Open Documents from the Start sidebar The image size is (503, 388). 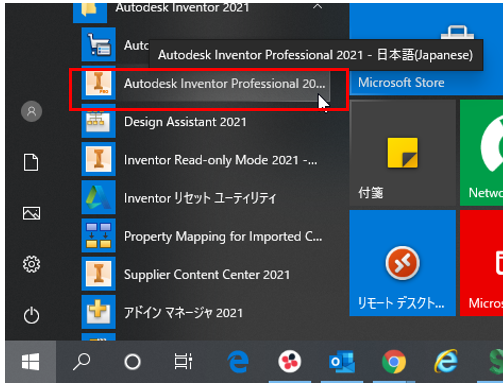[31, 162]
